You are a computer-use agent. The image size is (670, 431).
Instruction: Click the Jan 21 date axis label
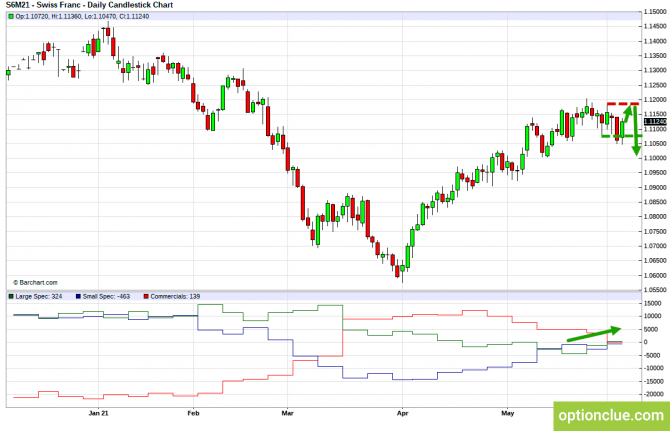point(98,413)
